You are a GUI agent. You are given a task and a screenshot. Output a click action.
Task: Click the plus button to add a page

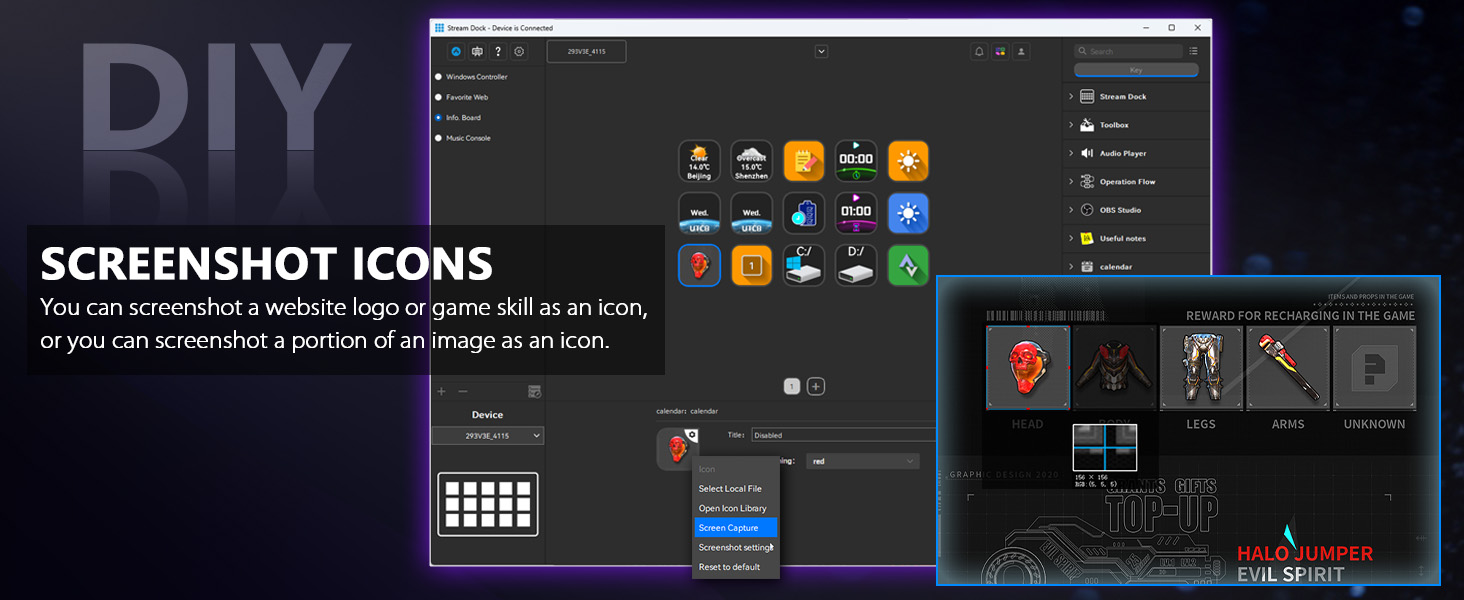pyautogui.click(x=815, y=385)
